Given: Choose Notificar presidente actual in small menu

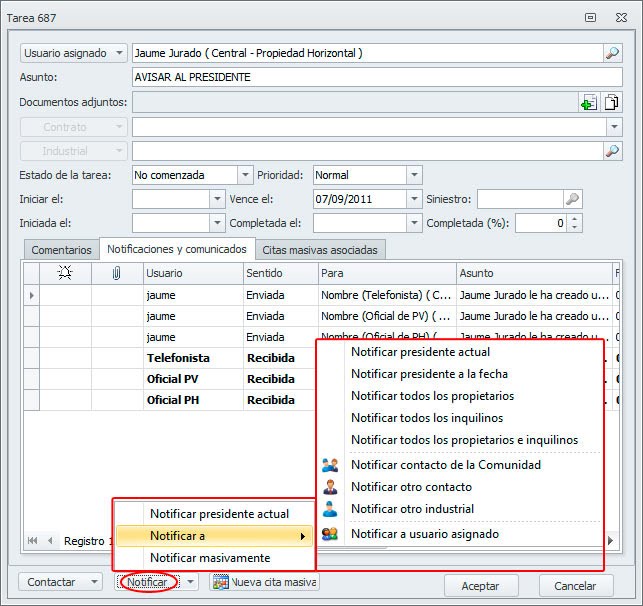Looking at the screenshot, I should click(x=214, y=514).
